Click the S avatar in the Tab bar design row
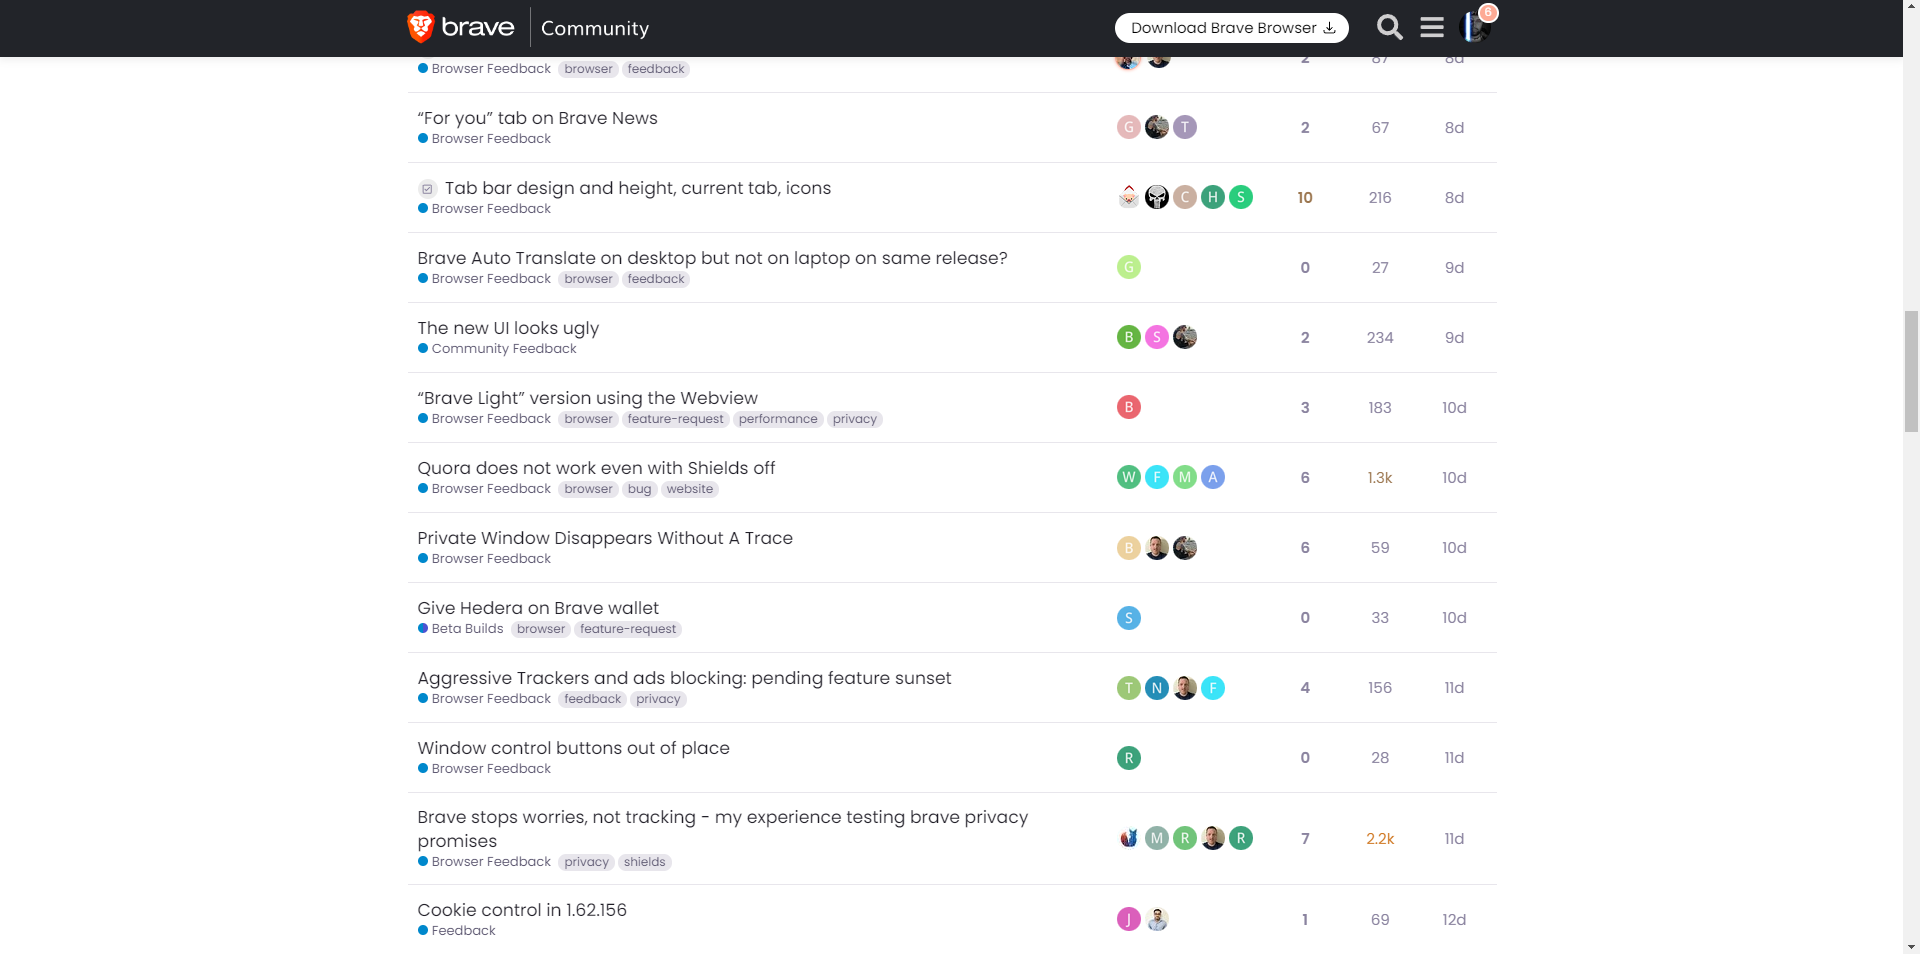 [1240, 197]
